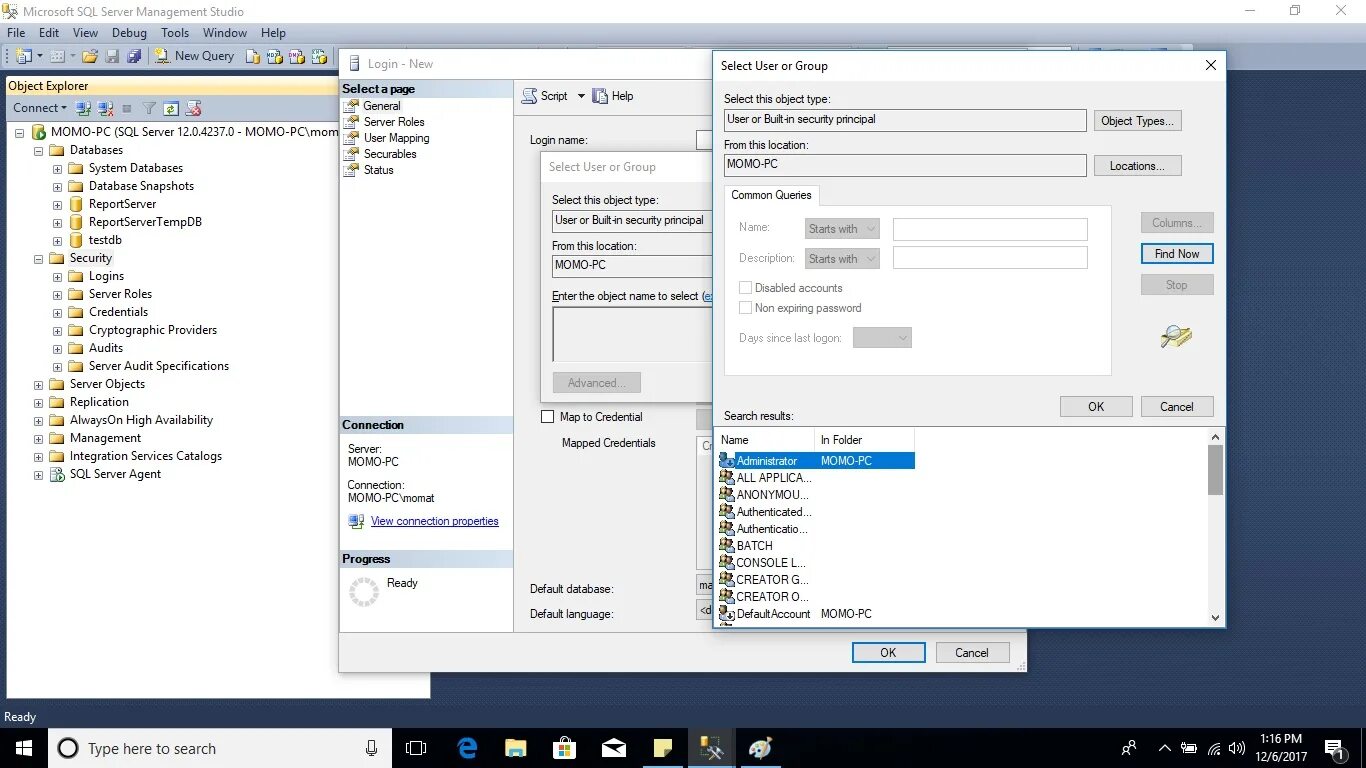Open the Connect dropdown in Object Explorer

tap(40, 108)
